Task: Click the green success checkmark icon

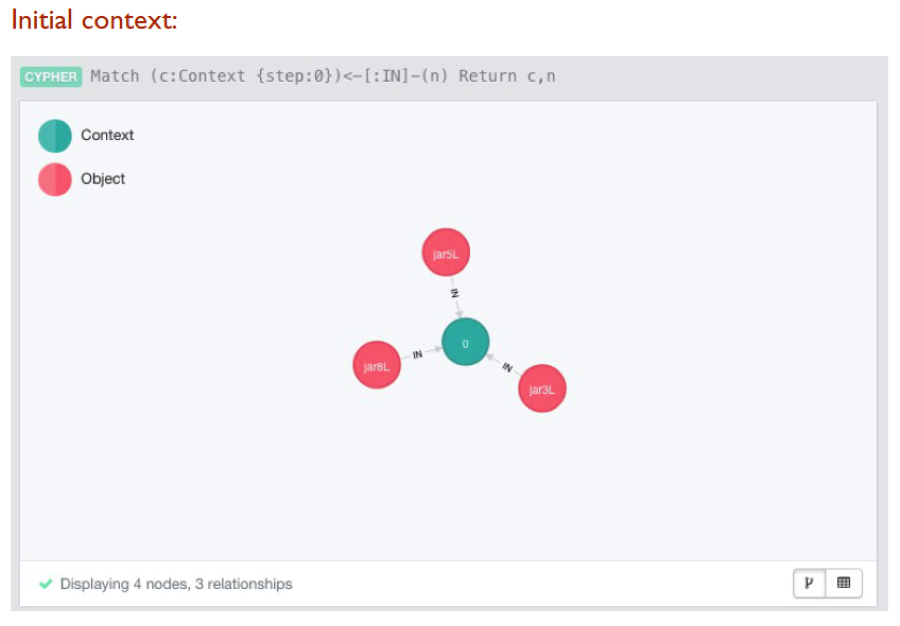Action: click(x=45, y=584)
